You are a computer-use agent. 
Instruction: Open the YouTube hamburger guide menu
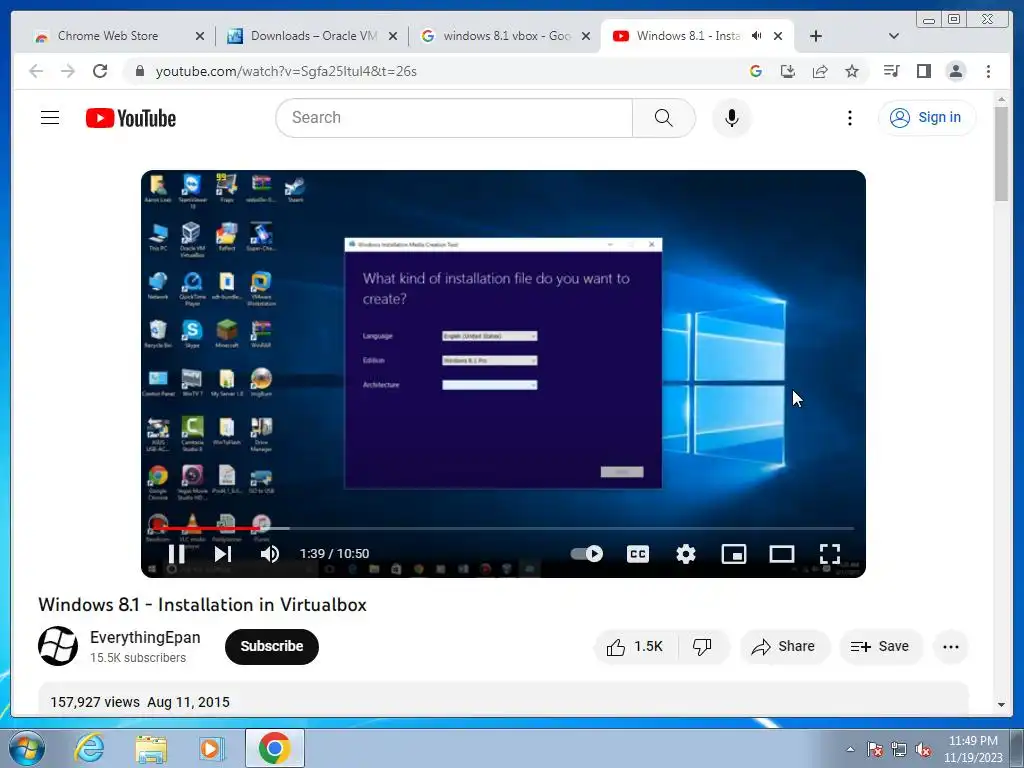click(x=50, y=118)
